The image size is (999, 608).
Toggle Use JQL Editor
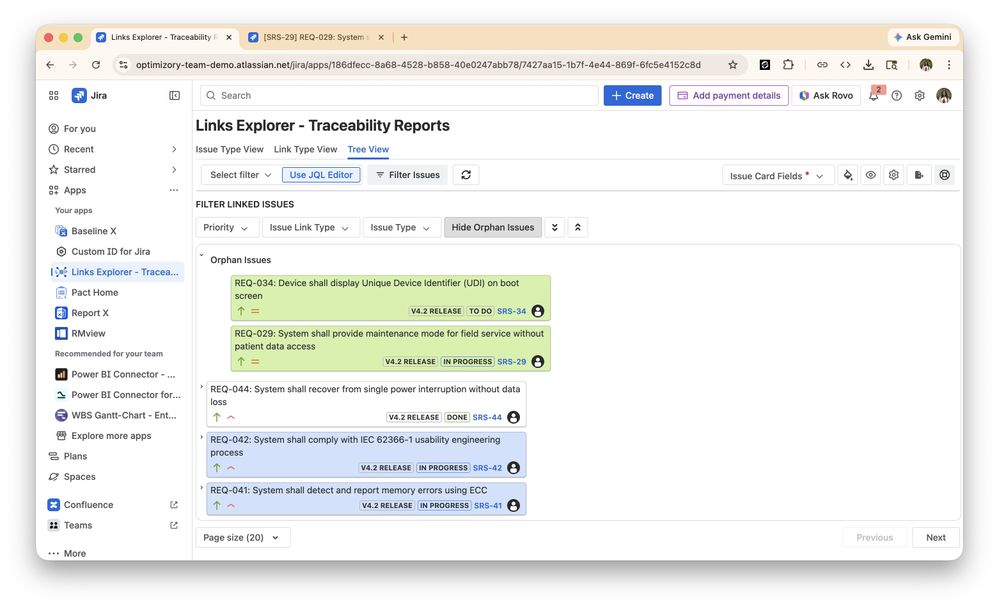(x=321, y=175)
